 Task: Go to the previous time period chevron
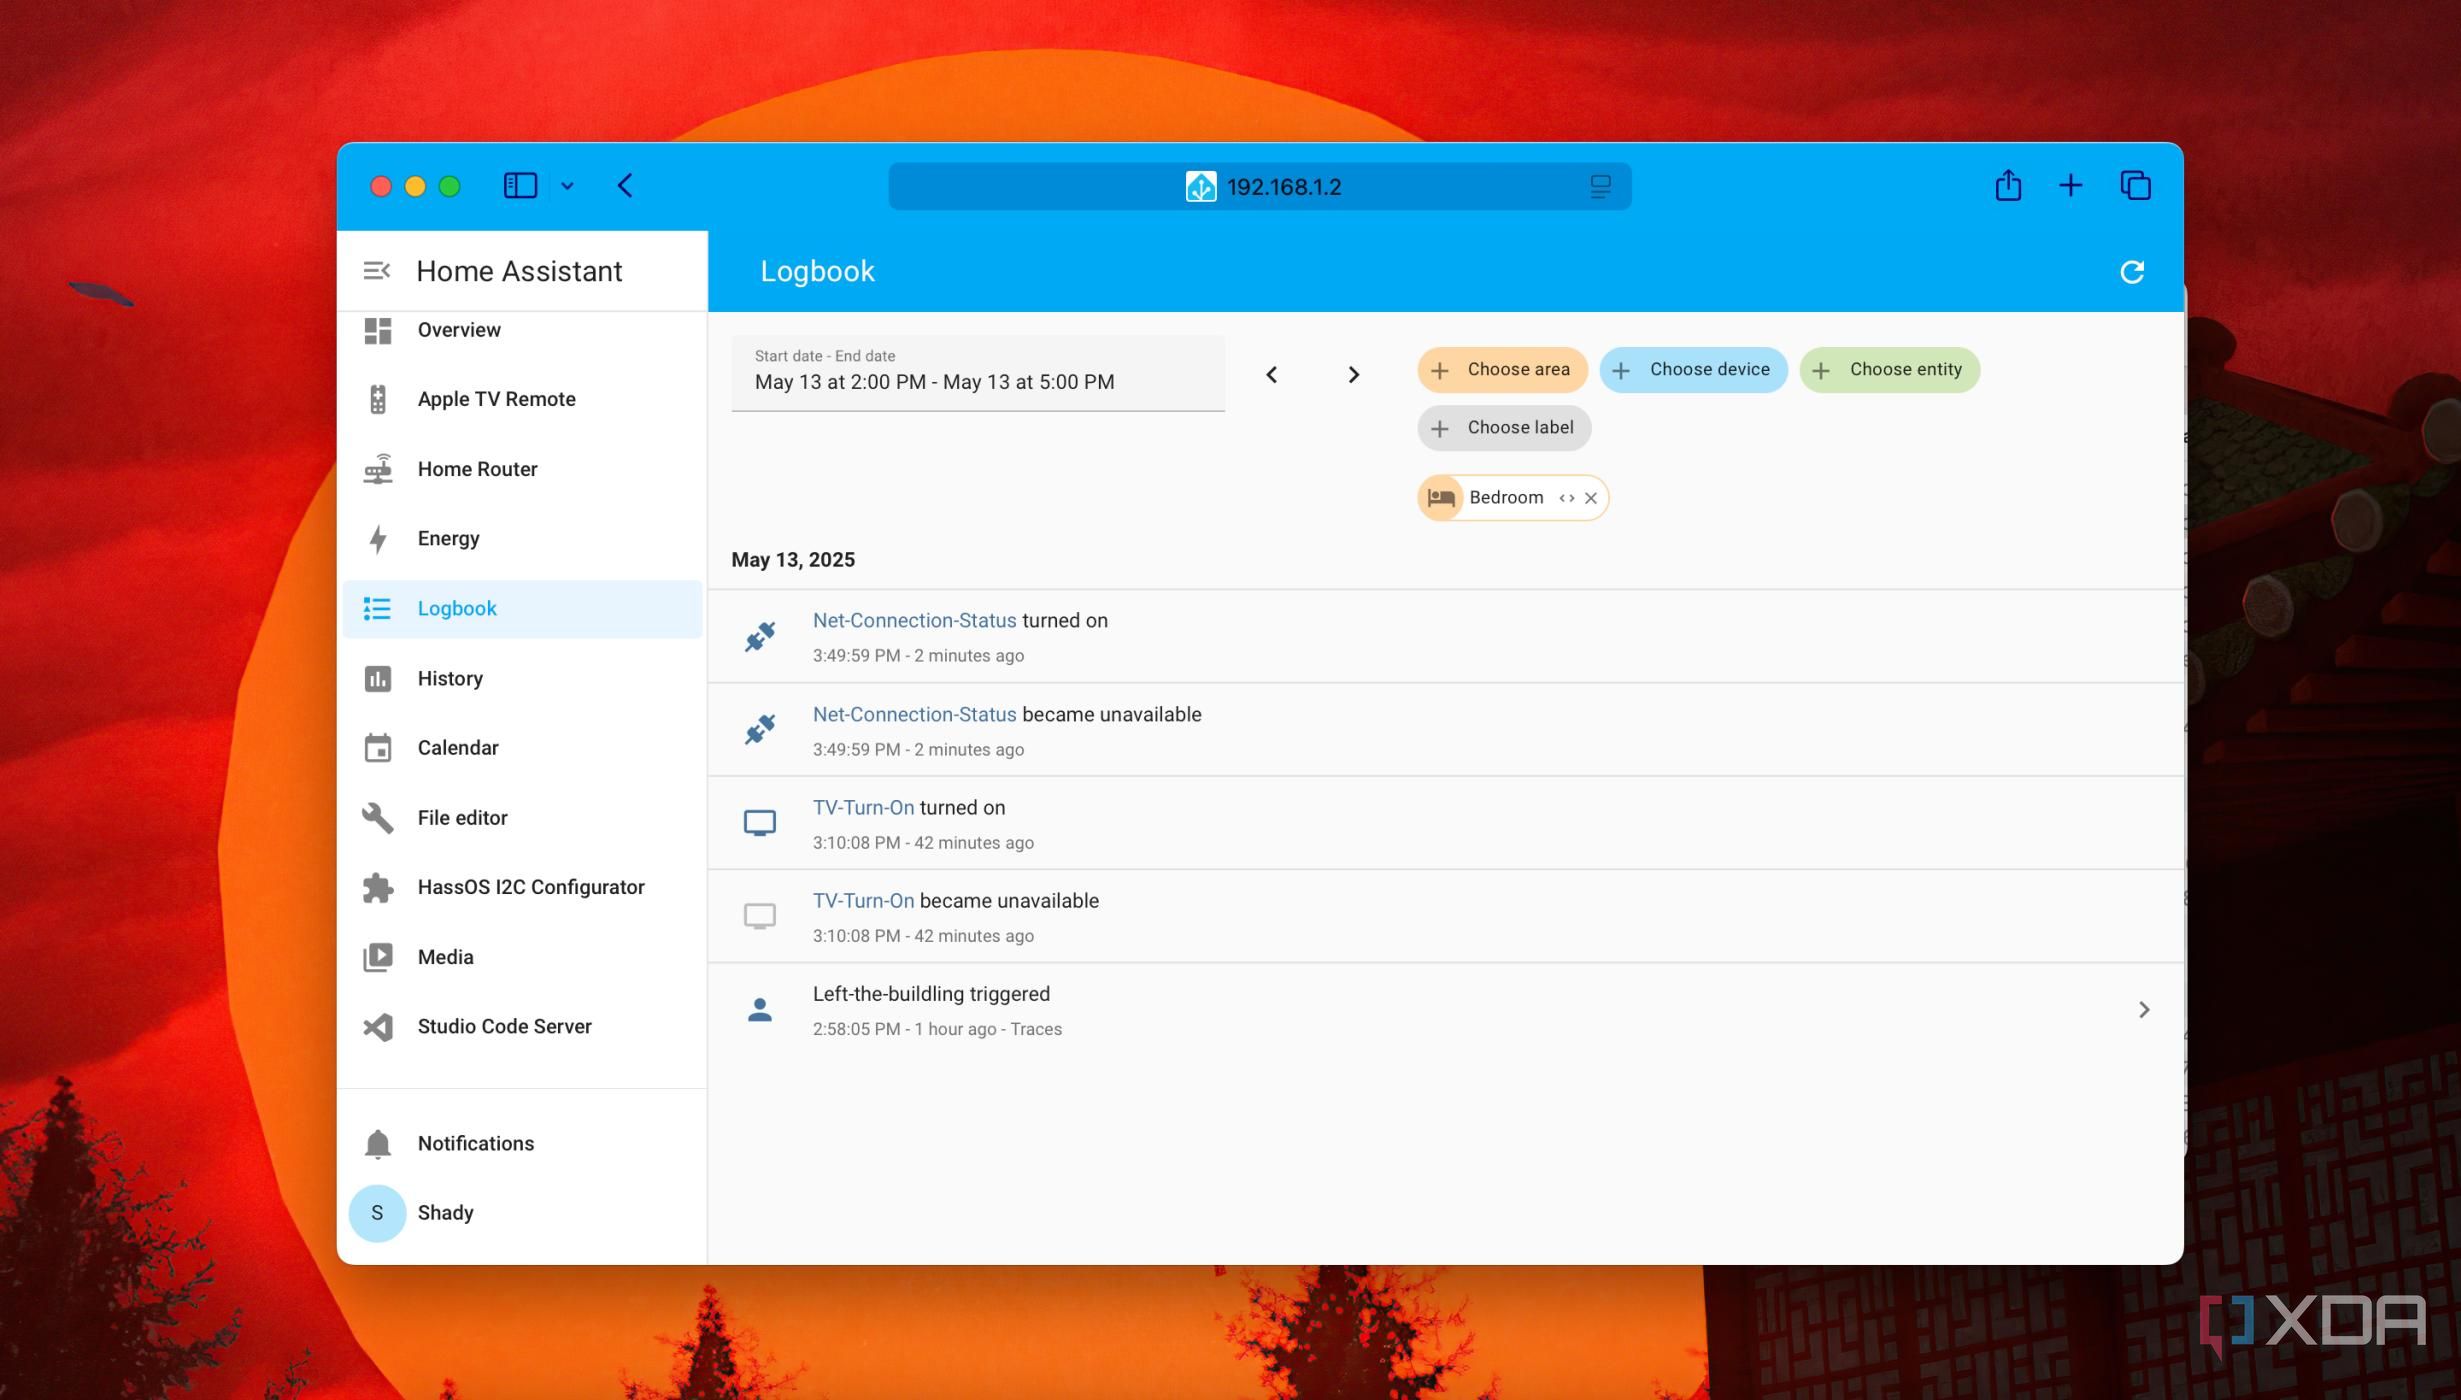(1272, 374)
